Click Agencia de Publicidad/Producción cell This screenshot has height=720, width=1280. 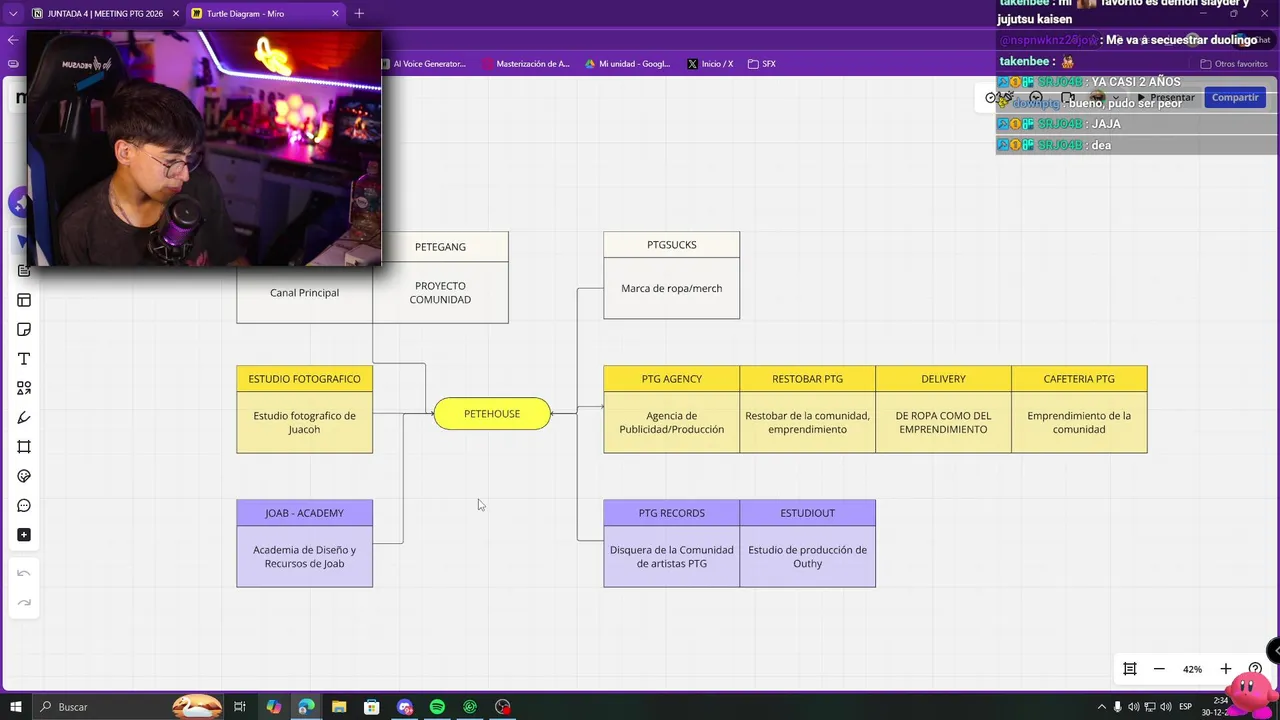click(671, 423)
